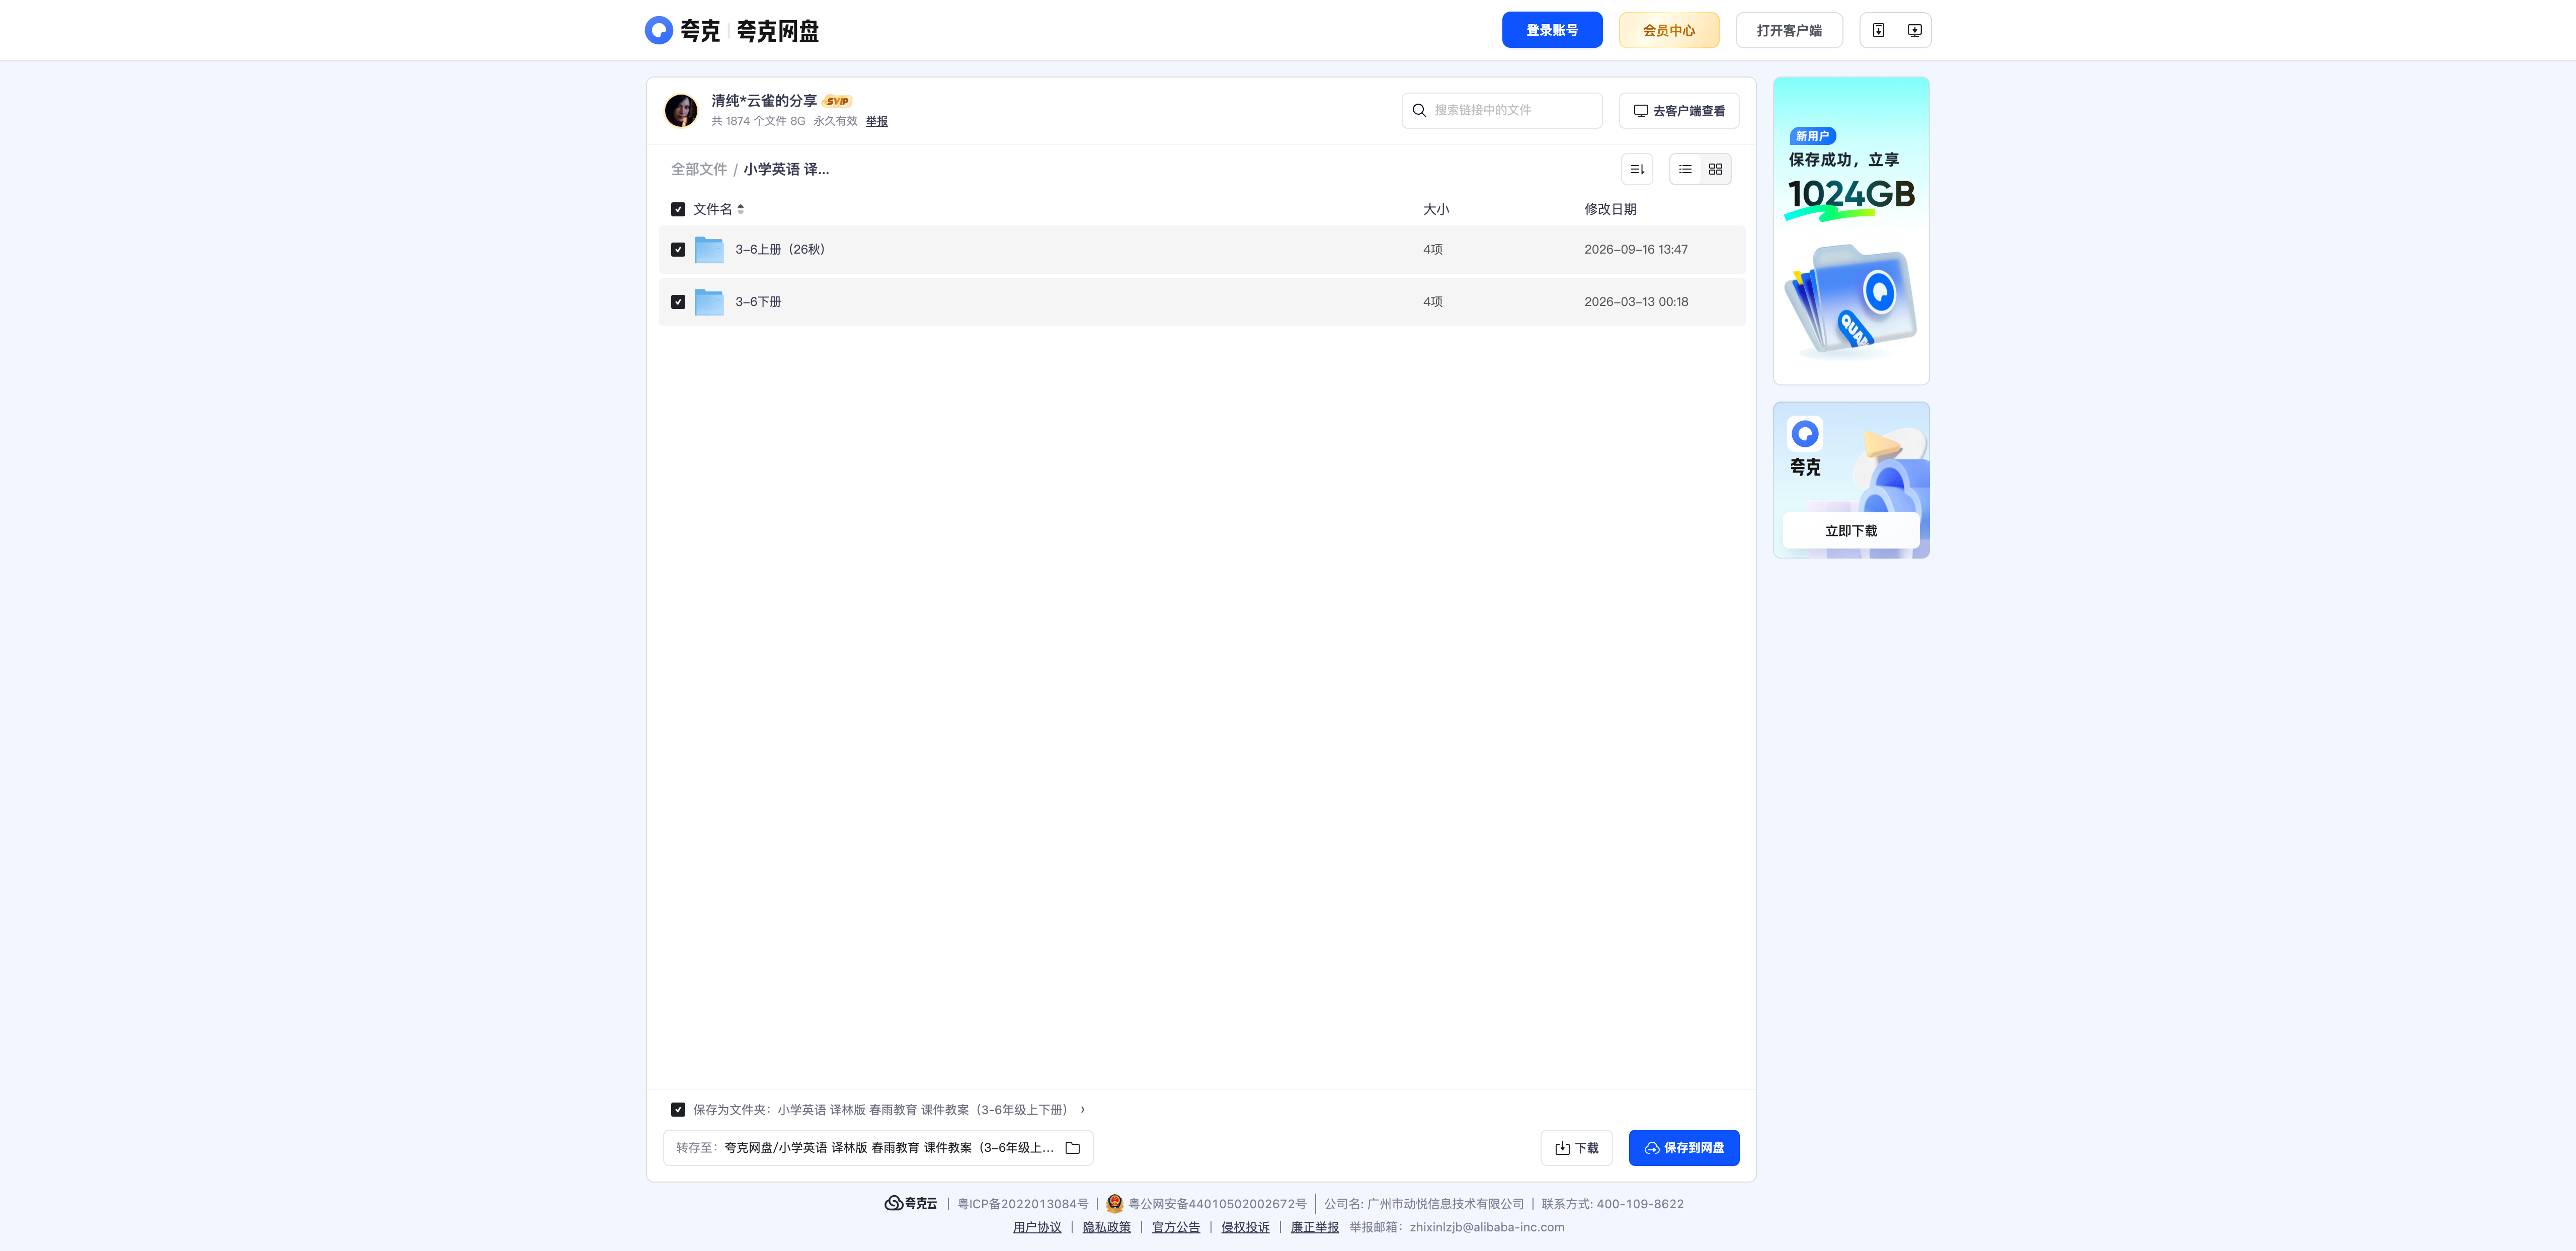The width and height of the screenshot is (2576, 1251).
Task: Click the 1024GB new user promo banner
Action: (1851, 230)
